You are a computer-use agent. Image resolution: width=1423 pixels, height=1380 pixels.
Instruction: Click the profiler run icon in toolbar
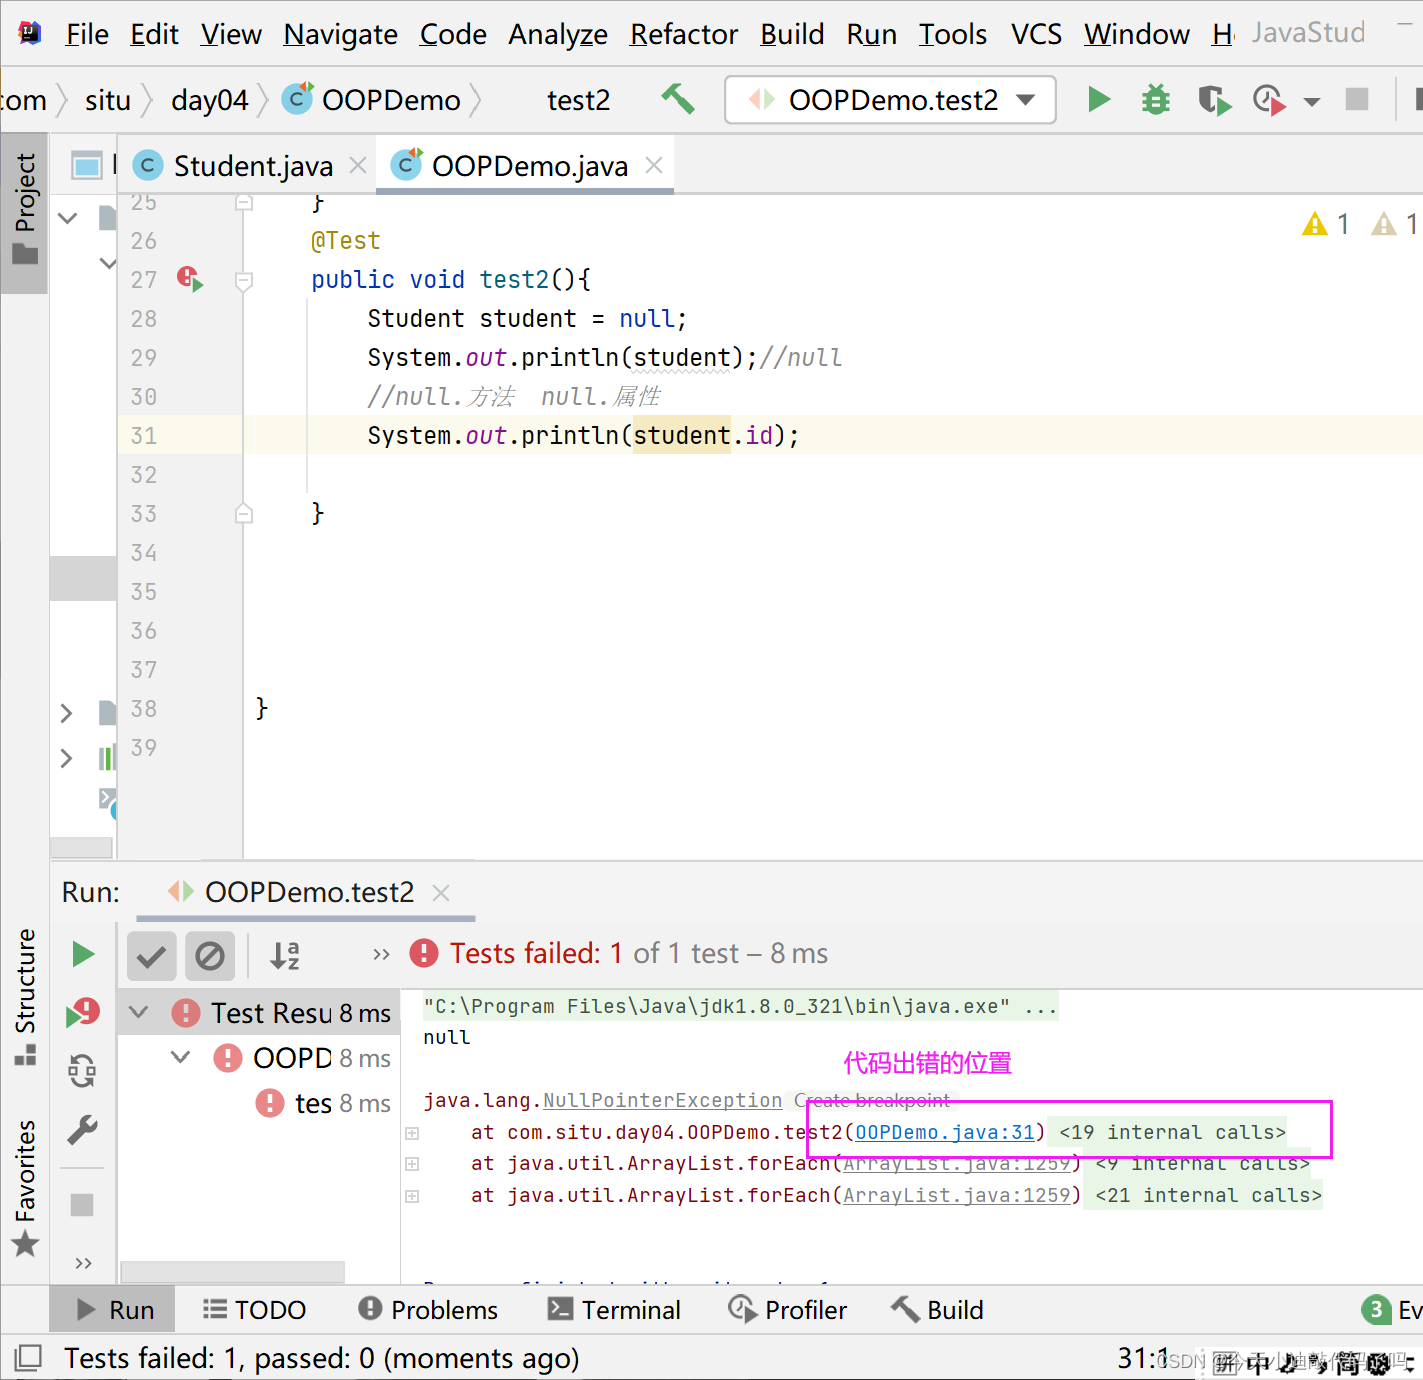(1269, 100)
